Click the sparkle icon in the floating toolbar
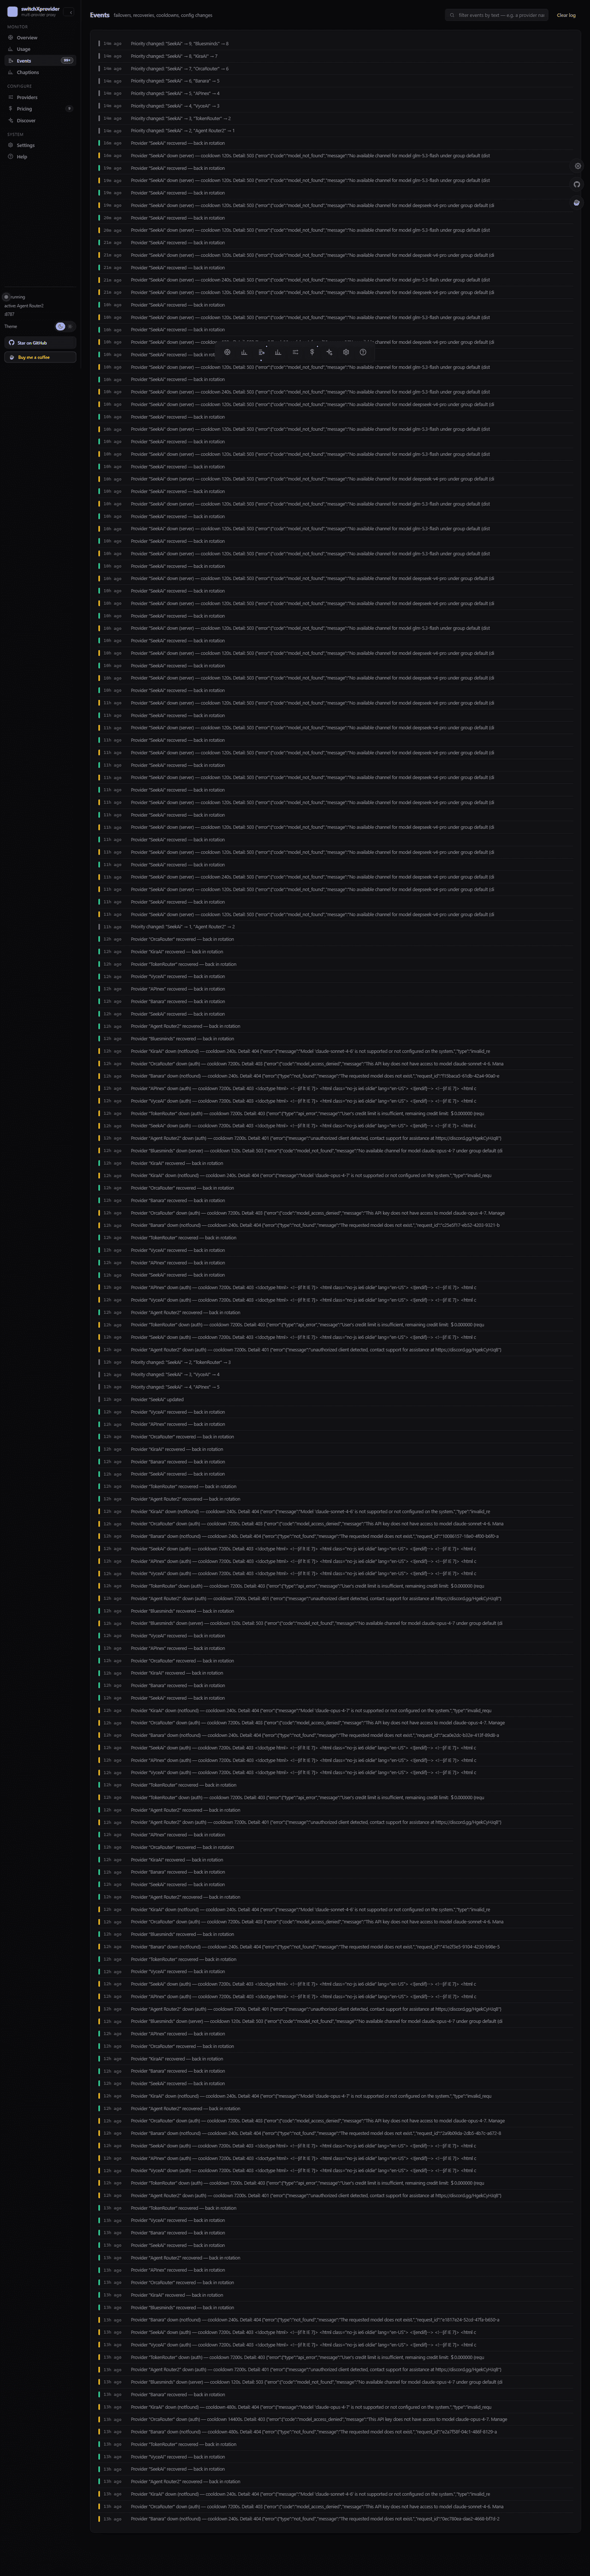Image resolution: width=590 pixels, height=2576 pixels. coord(329,352)
